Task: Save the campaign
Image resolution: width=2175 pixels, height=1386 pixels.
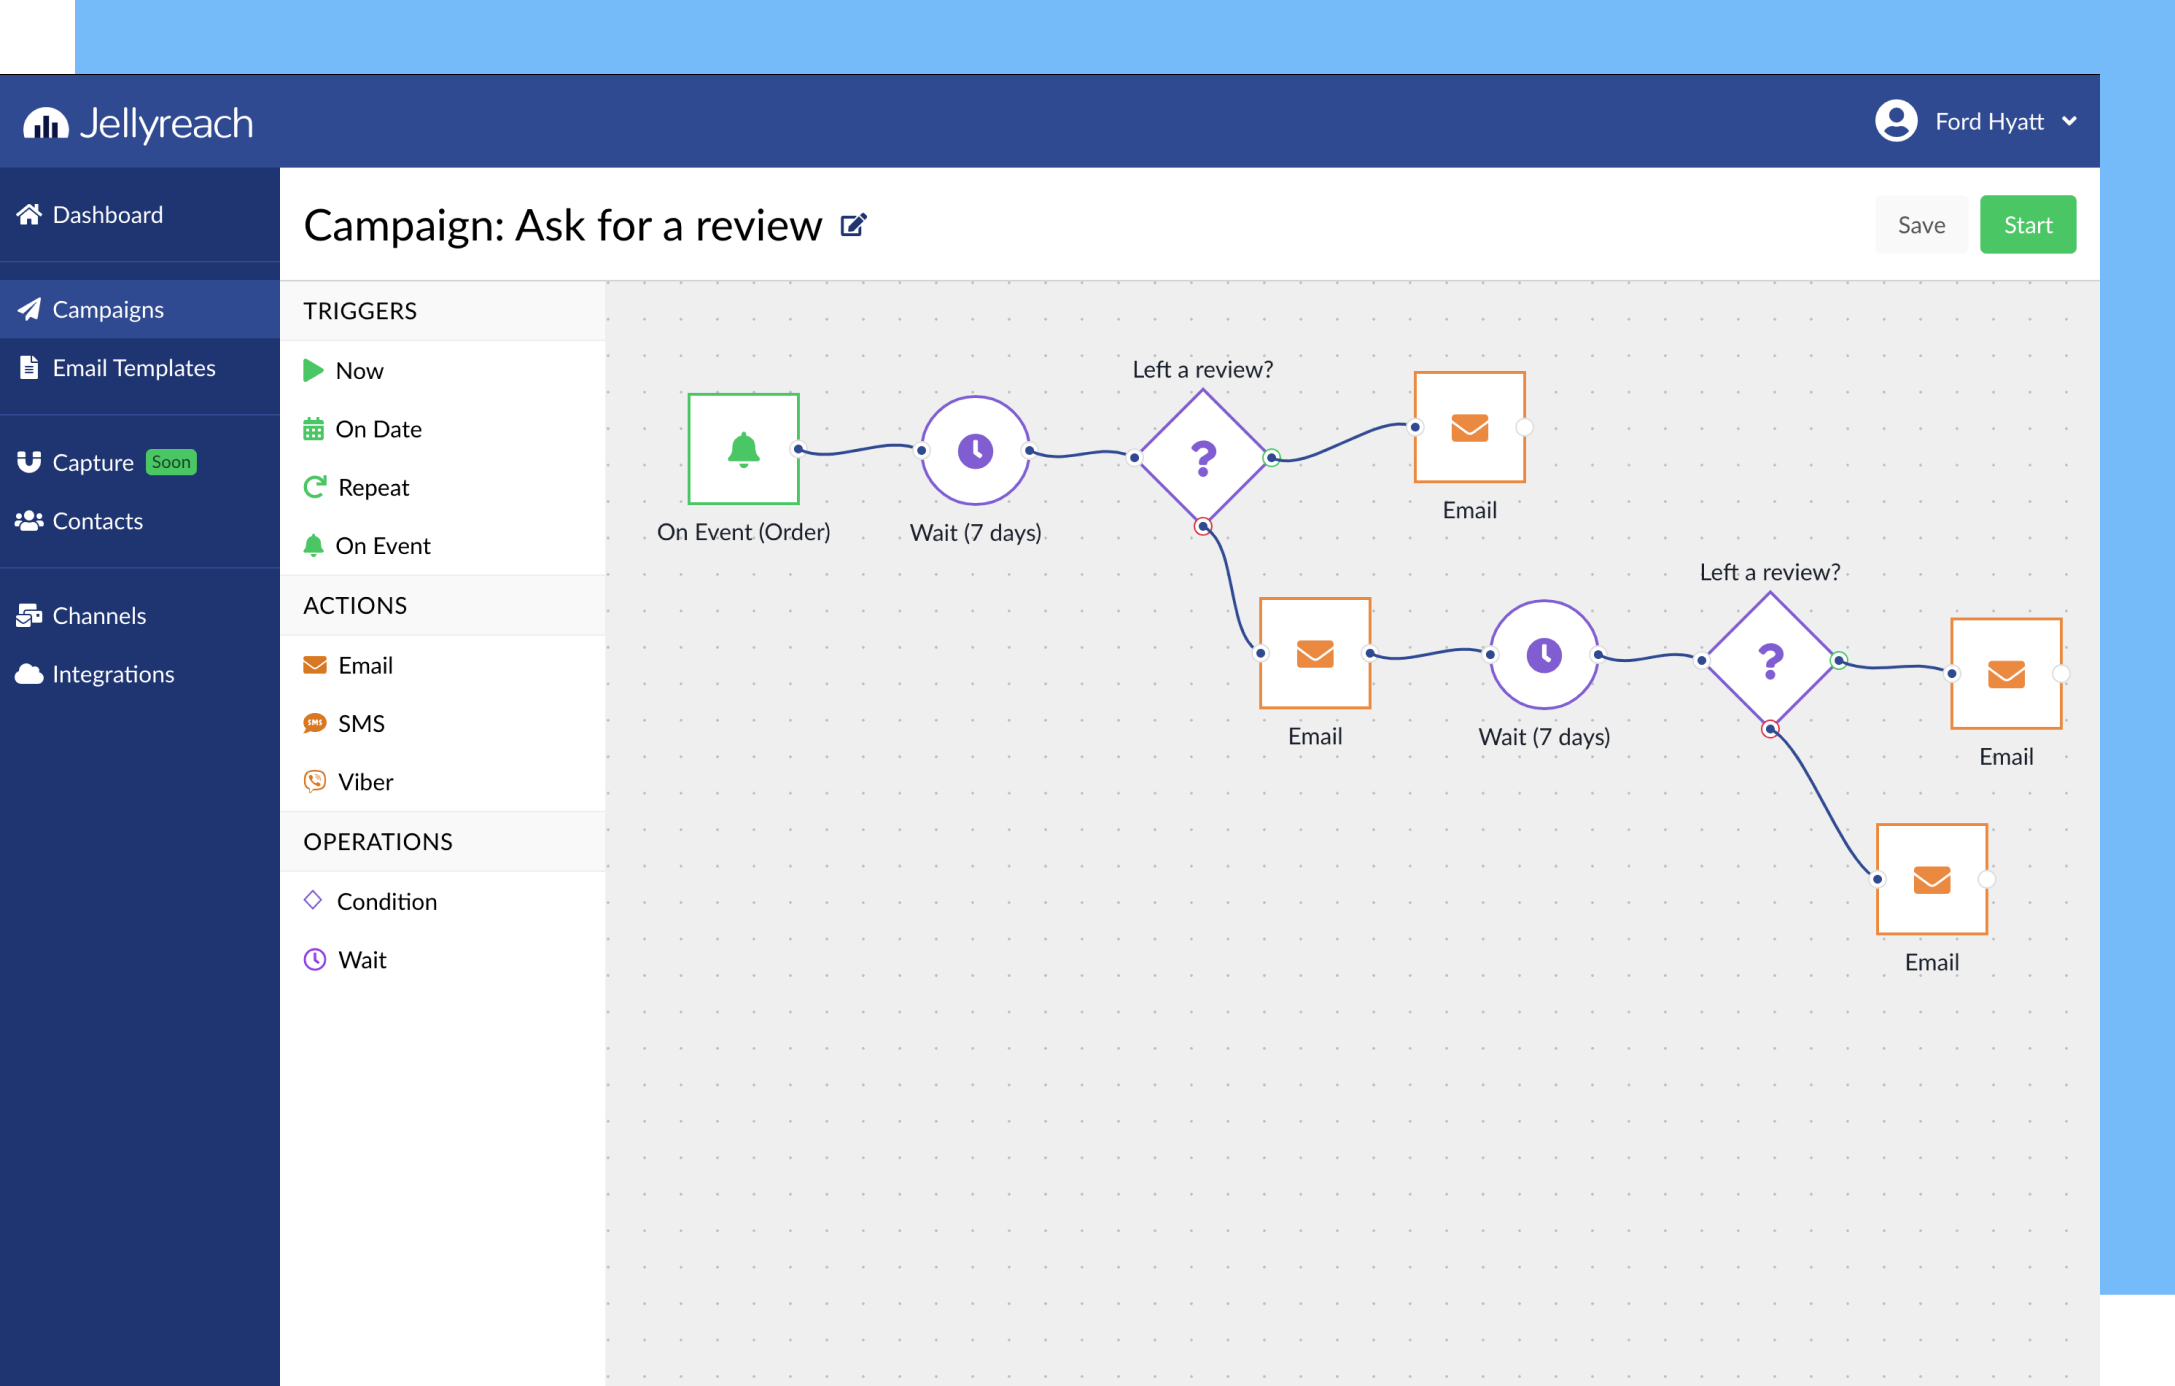Action: (x=1921, y=225)
